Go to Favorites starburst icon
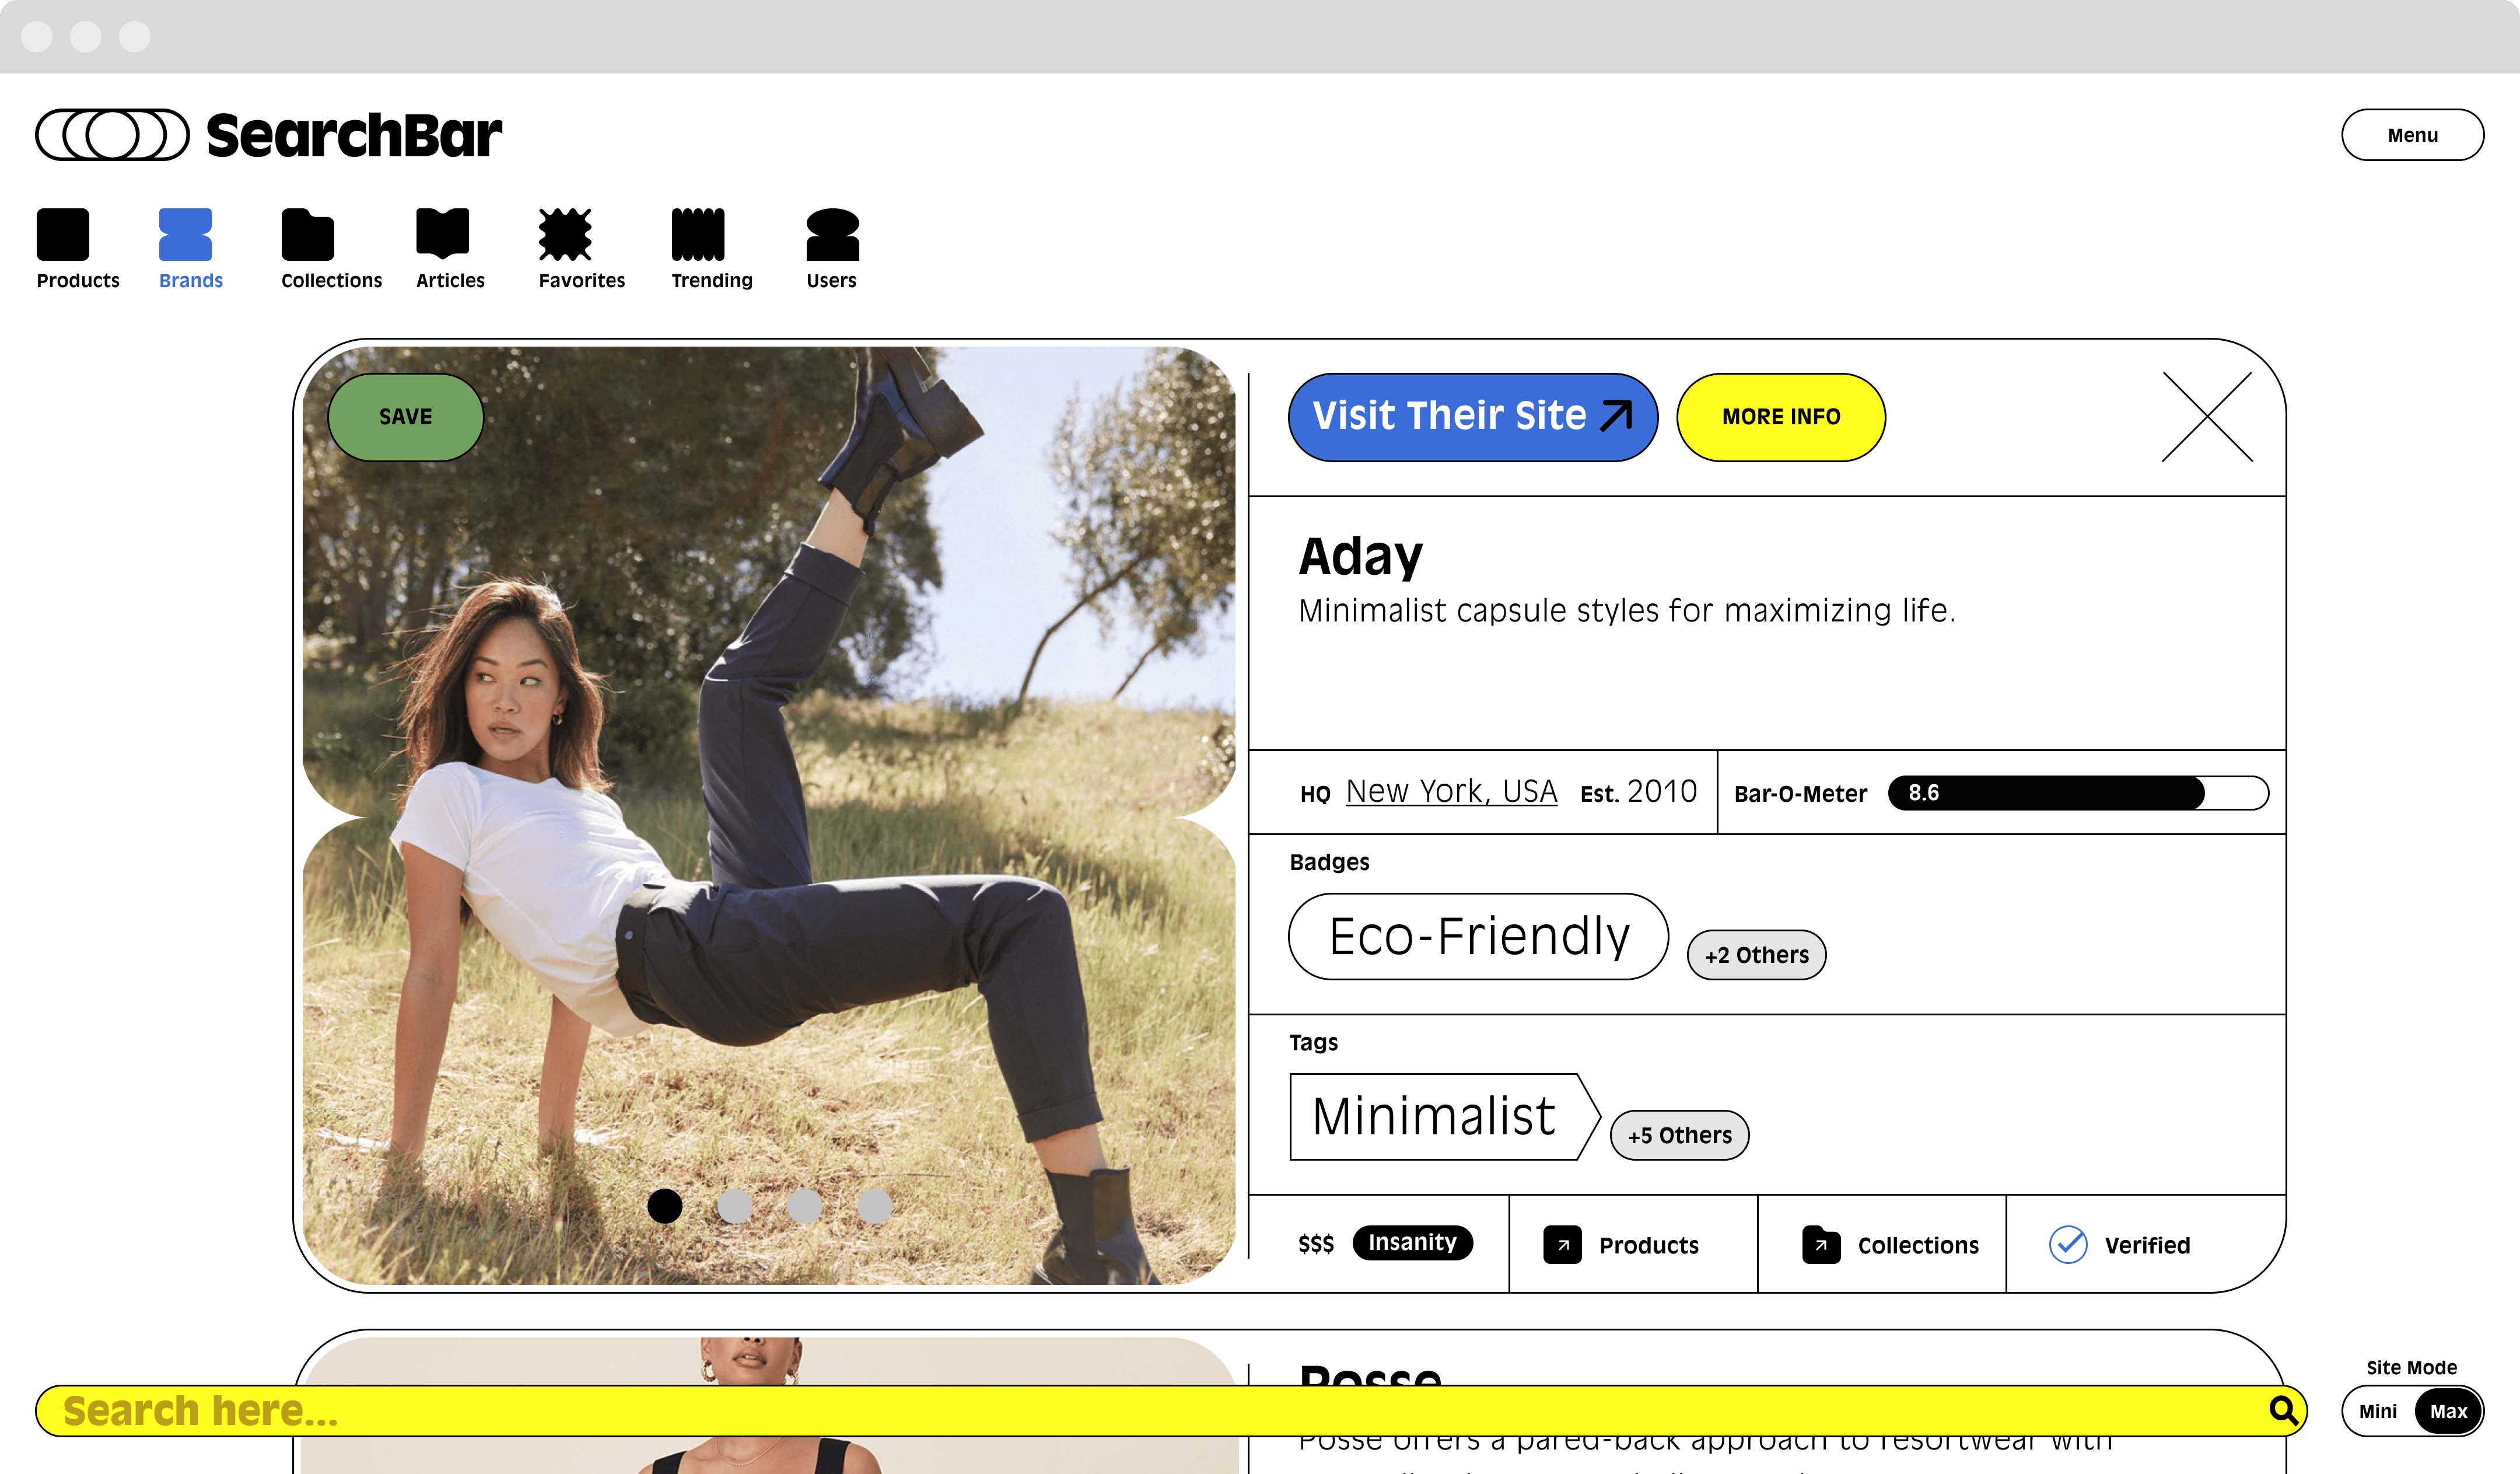 pyautogui.click(x=565, y=235)
